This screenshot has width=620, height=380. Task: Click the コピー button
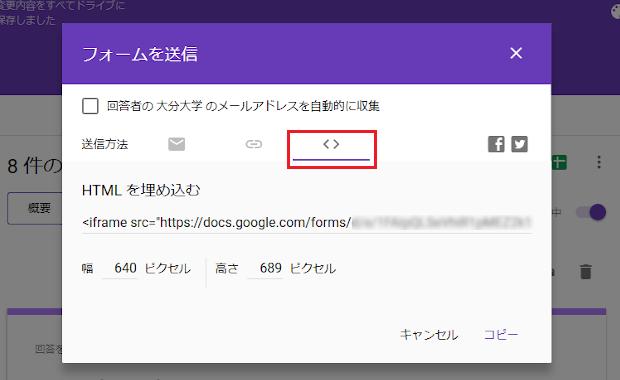click(501, 335)
